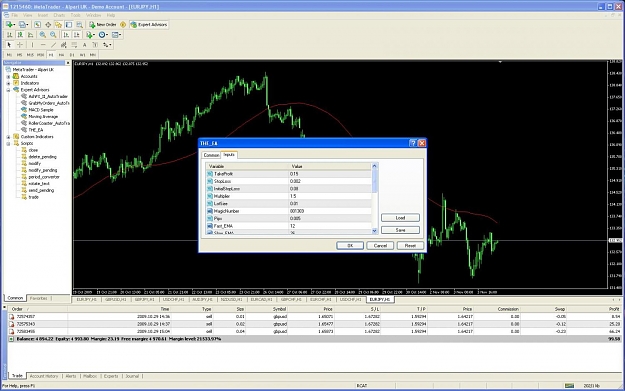Select the Text Label tool
This screenshot has width=625, height=391.
pos(95,45)
